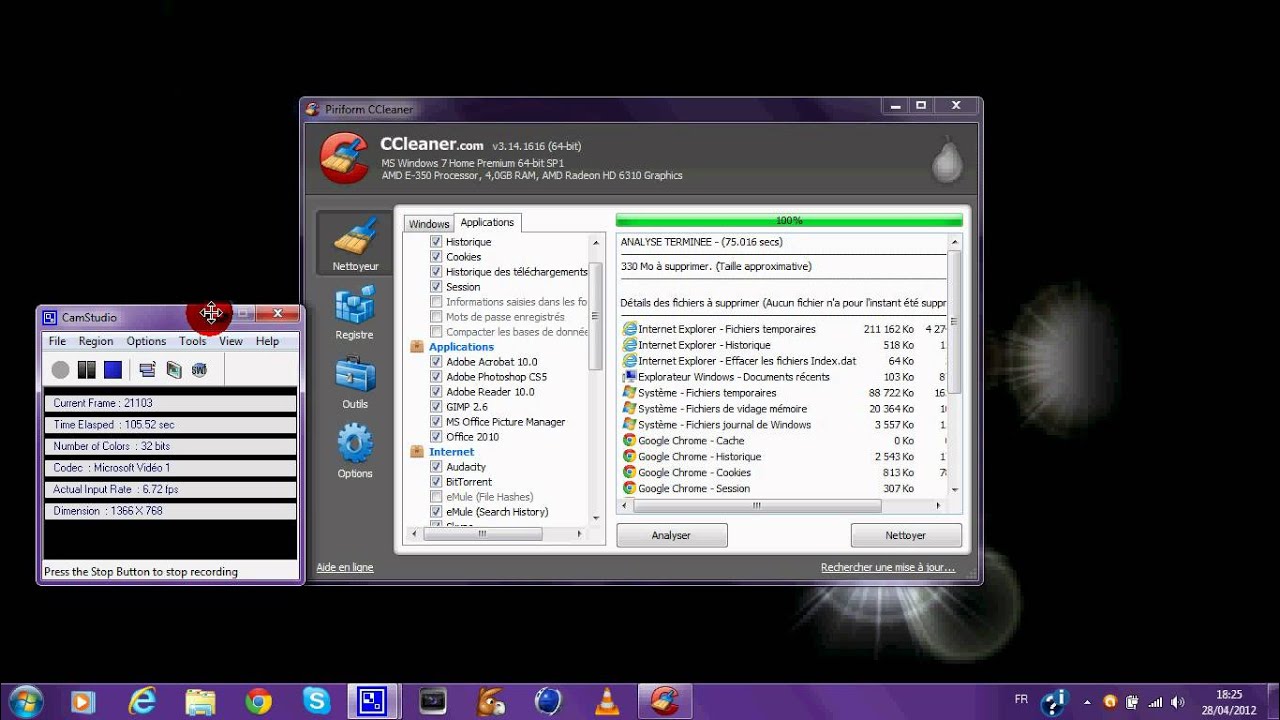The height and width of the screenshot is (720, 1280).
Task: Open CamStudio File menu
Action: (x=58, y=341)
